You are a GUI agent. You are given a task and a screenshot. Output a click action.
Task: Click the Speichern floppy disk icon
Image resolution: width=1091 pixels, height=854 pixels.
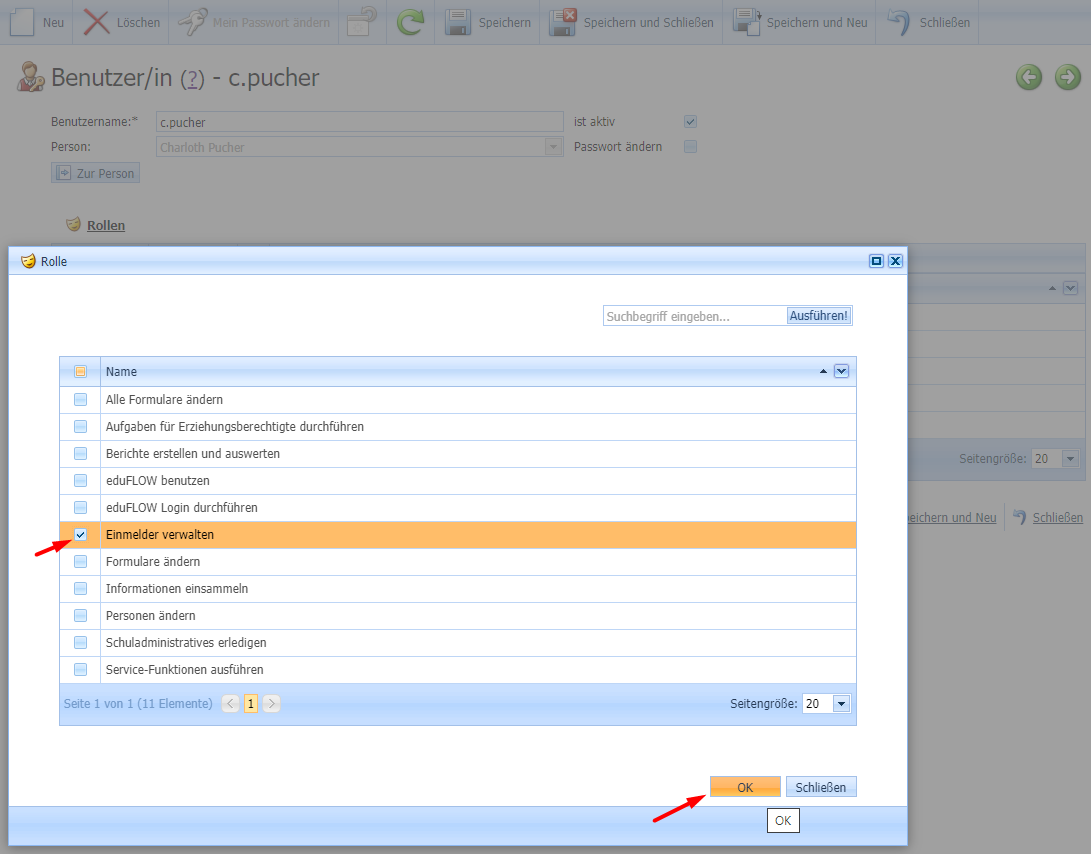(x=458, y=22)
